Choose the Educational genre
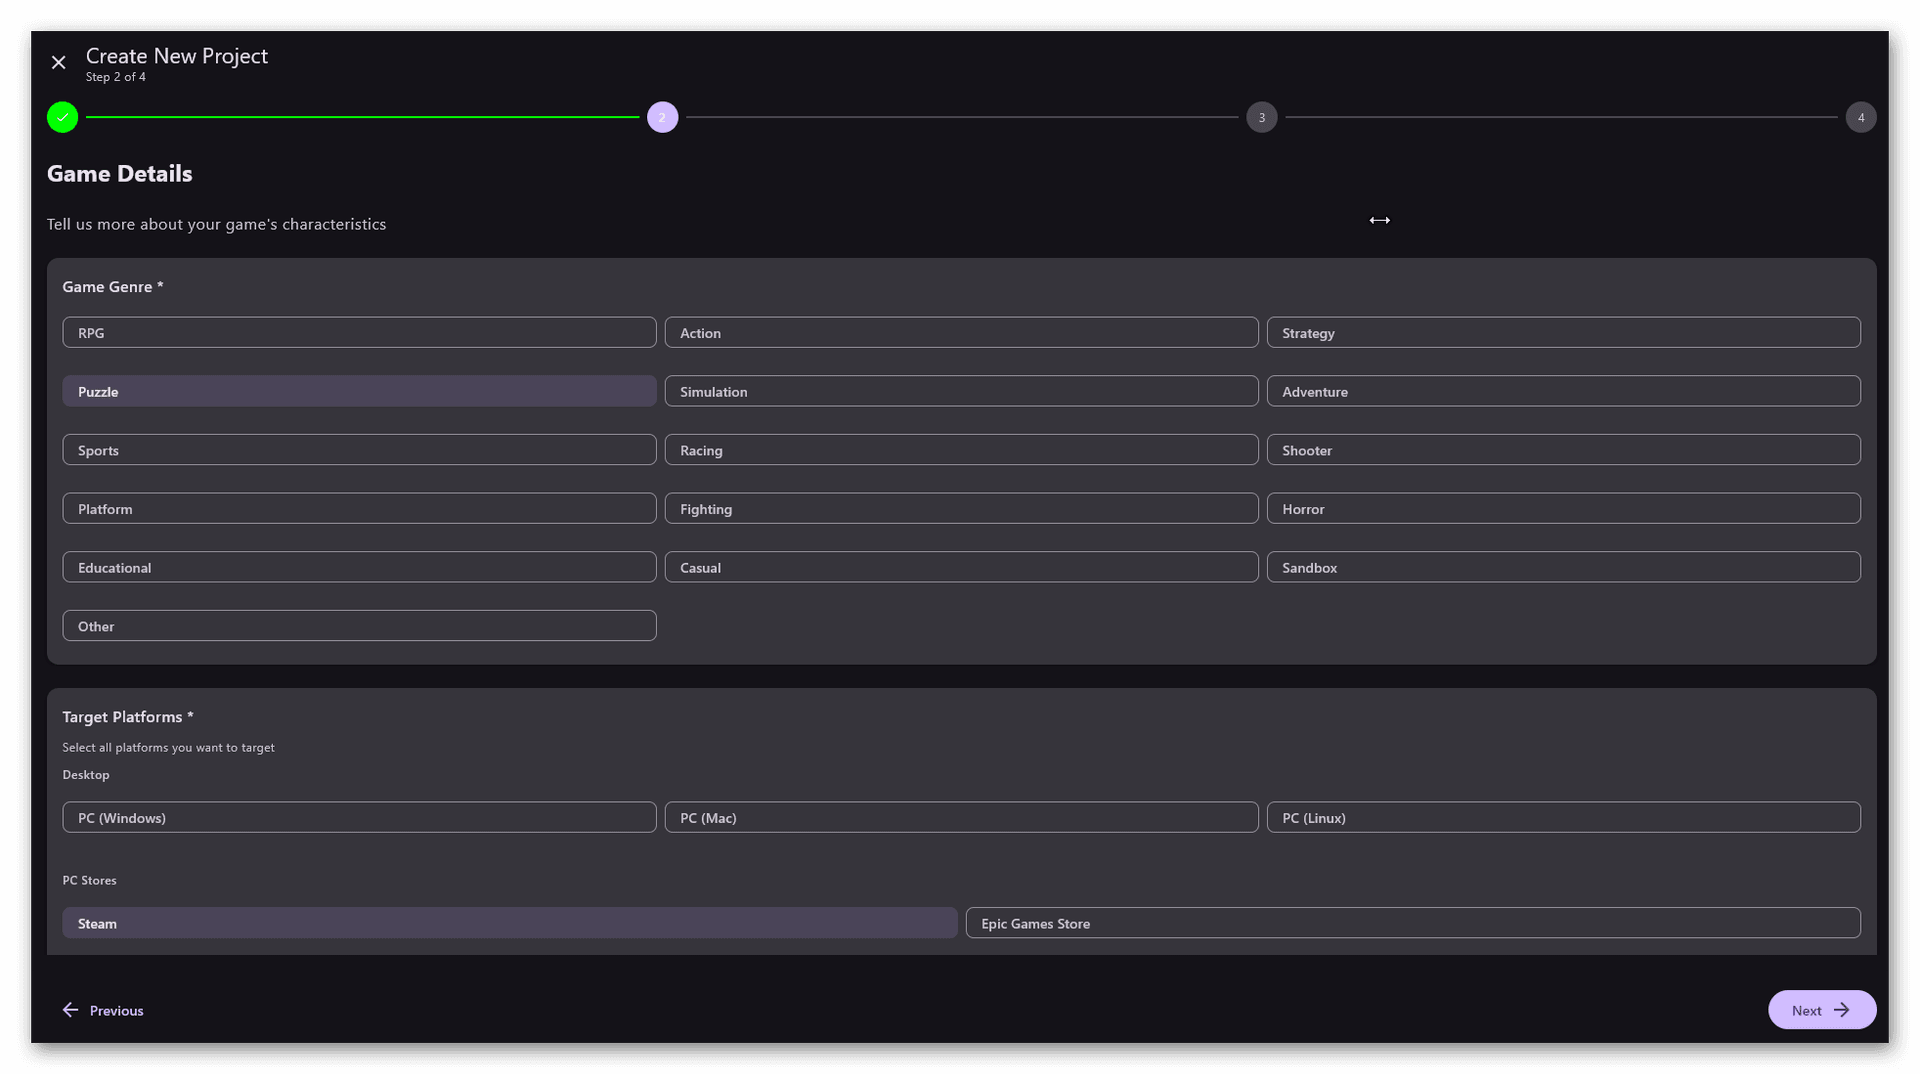The height and width of the screenshot is (1074, 1920). [x=359, y=567]
